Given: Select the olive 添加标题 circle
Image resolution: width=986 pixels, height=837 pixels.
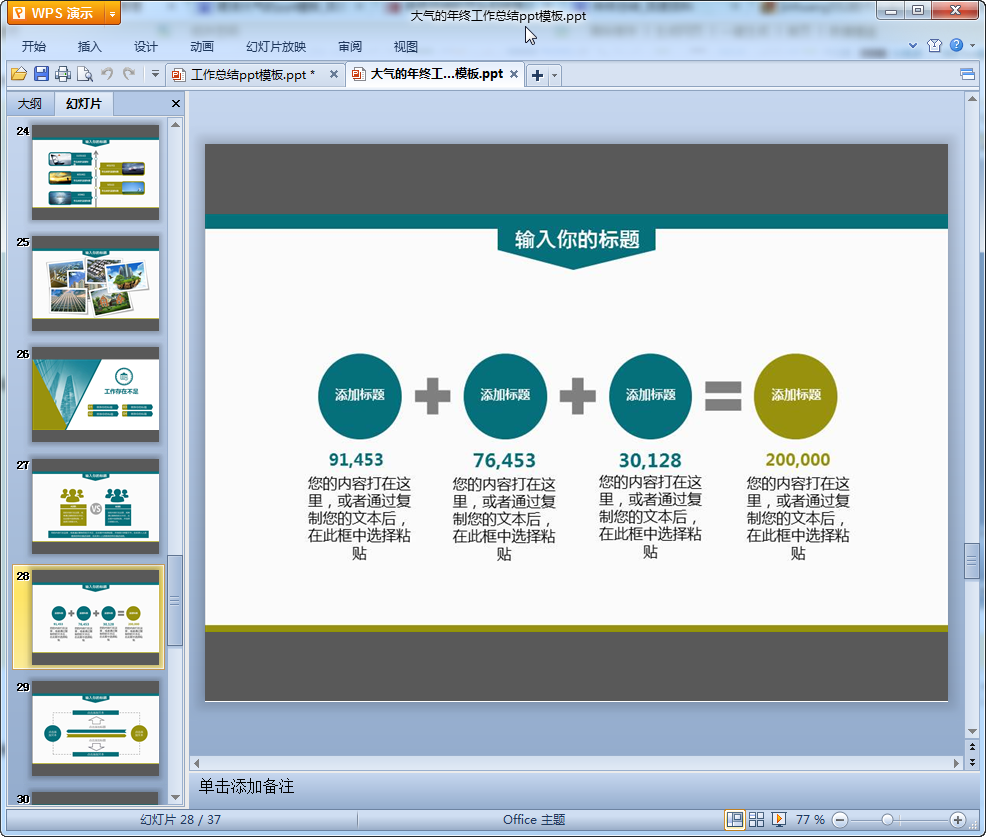Looking at the screenshot, I should coord(795,396).
